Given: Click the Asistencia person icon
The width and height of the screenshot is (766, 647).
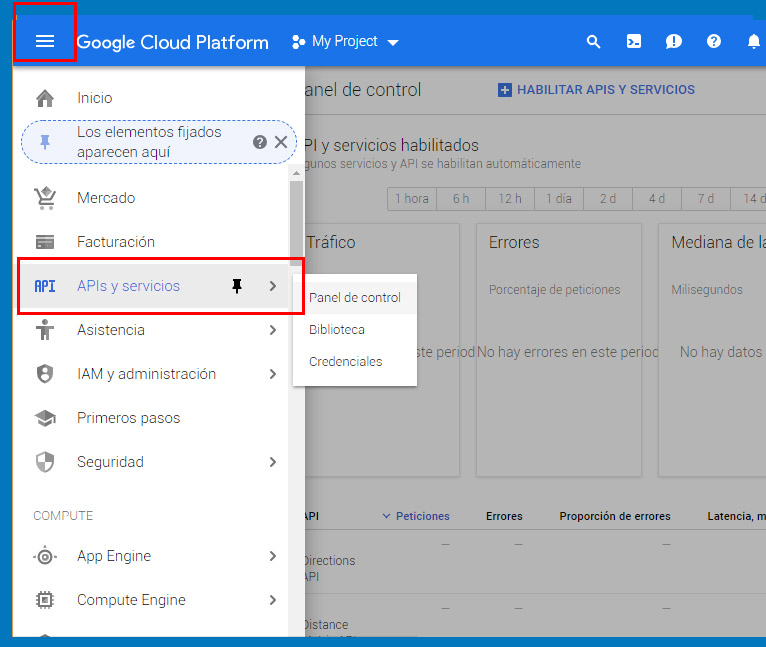Looking at the screenshot, I should 45,330.
